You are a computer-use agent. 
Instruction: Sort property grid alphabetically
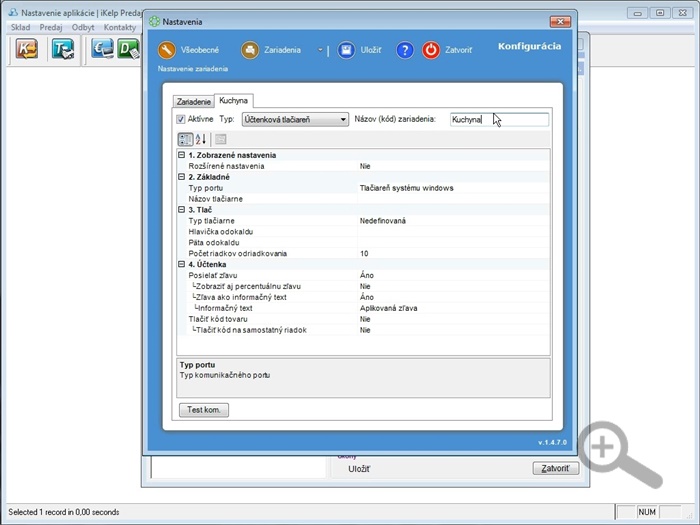[201, 139]
